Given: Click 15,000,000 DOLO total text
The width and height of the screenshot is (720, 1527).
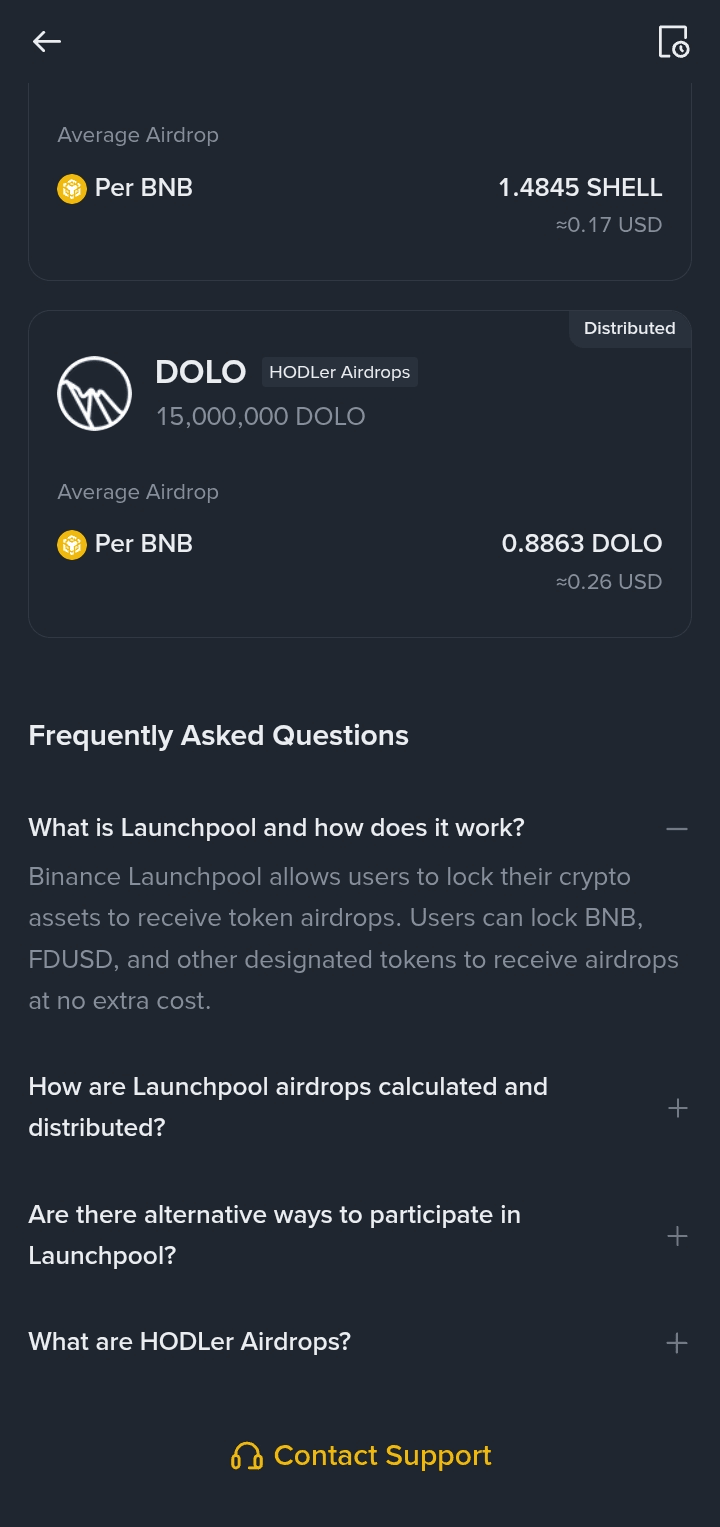Looking at the screenshot, I should tap(260, 416).
